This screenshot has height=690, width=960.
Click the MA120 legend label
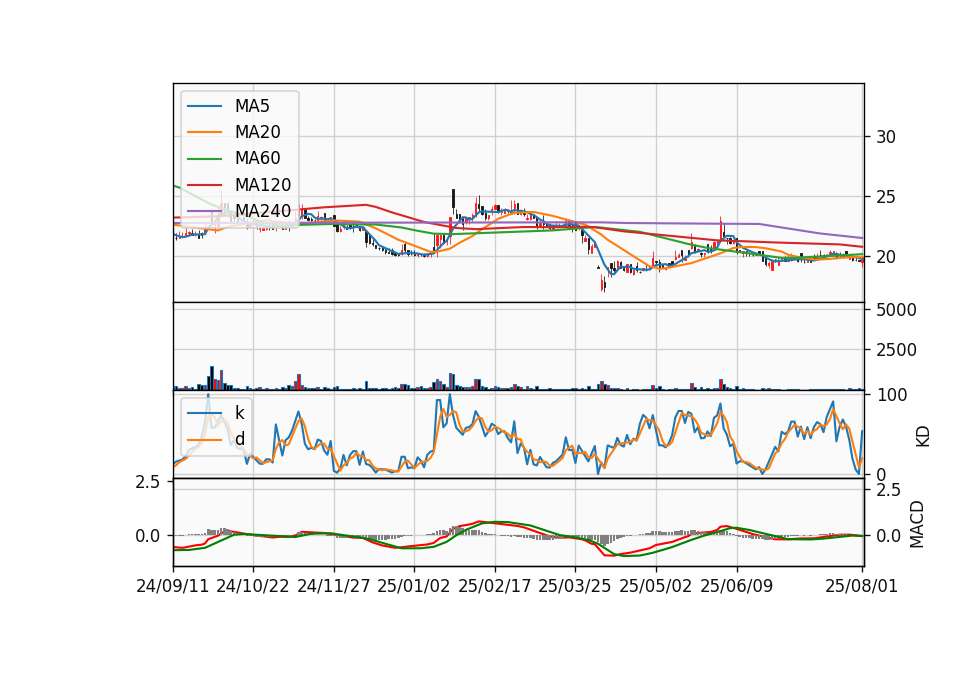coord(263,185)
